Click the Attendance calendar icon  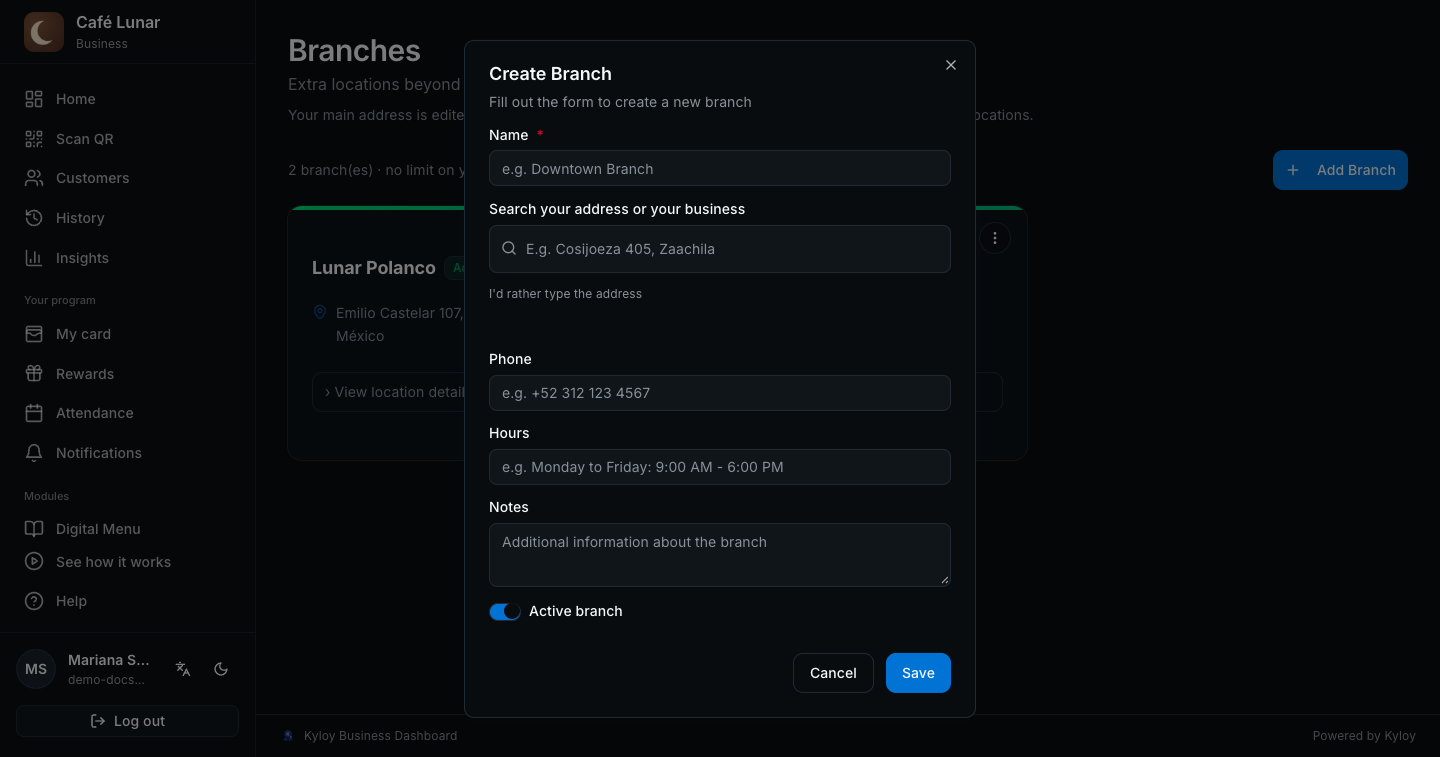(x=34, y=413)
